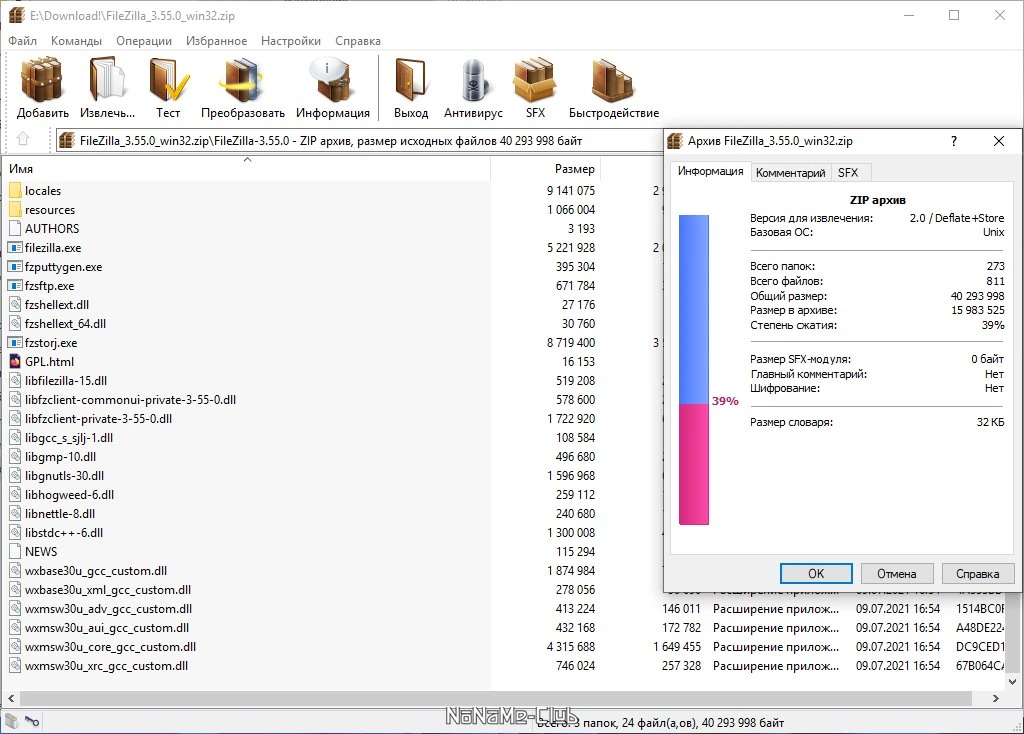Screen dimensions: 1024x734
Task: Sort by the Имя column header
Action: click(246, 168)
